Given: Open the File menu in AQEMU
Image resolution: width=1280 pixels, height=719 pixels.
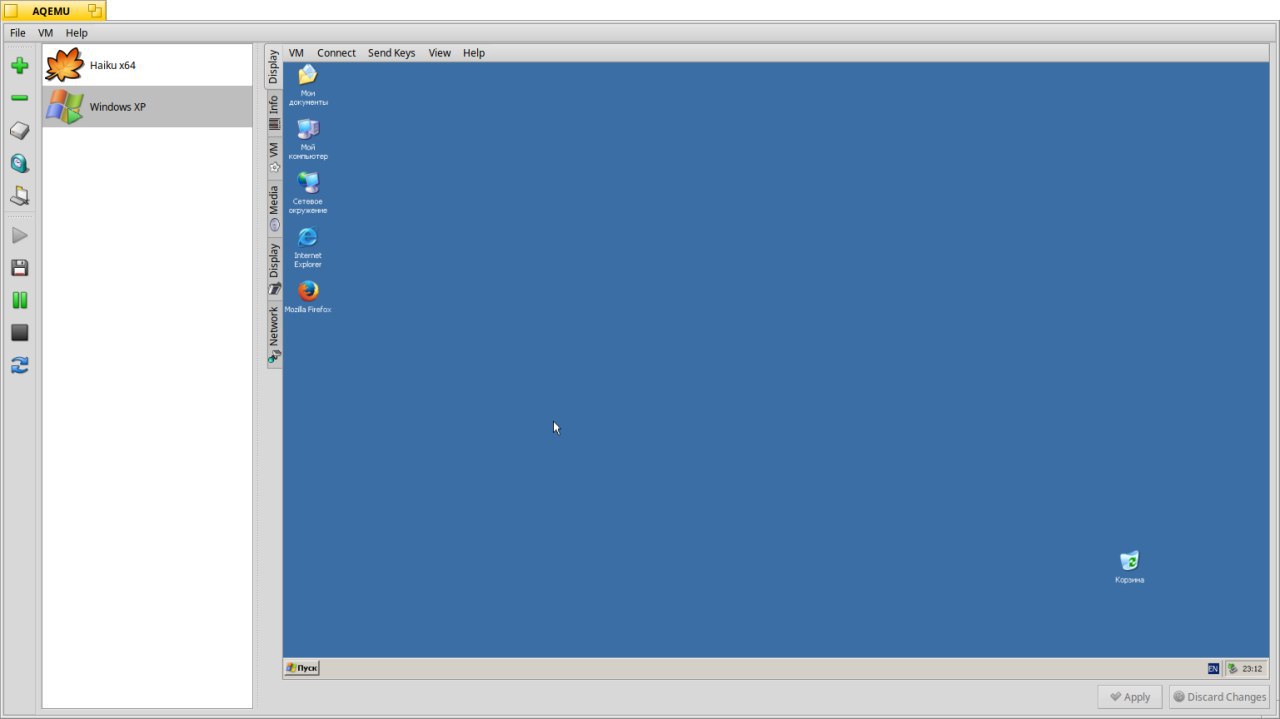Looking at the screenshot, I should (x=18, y=32).
